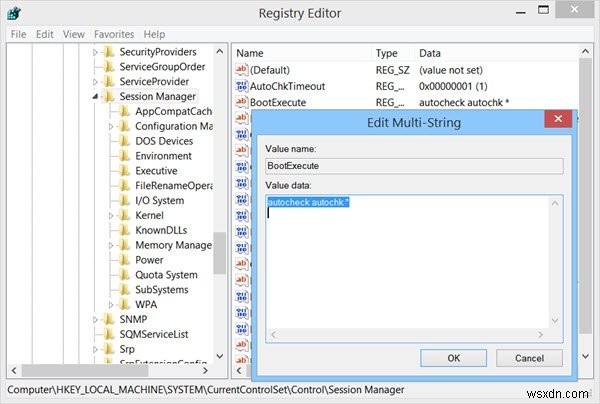
Task: Click the tree pane scroll down arrow
Action: point(220,356)
